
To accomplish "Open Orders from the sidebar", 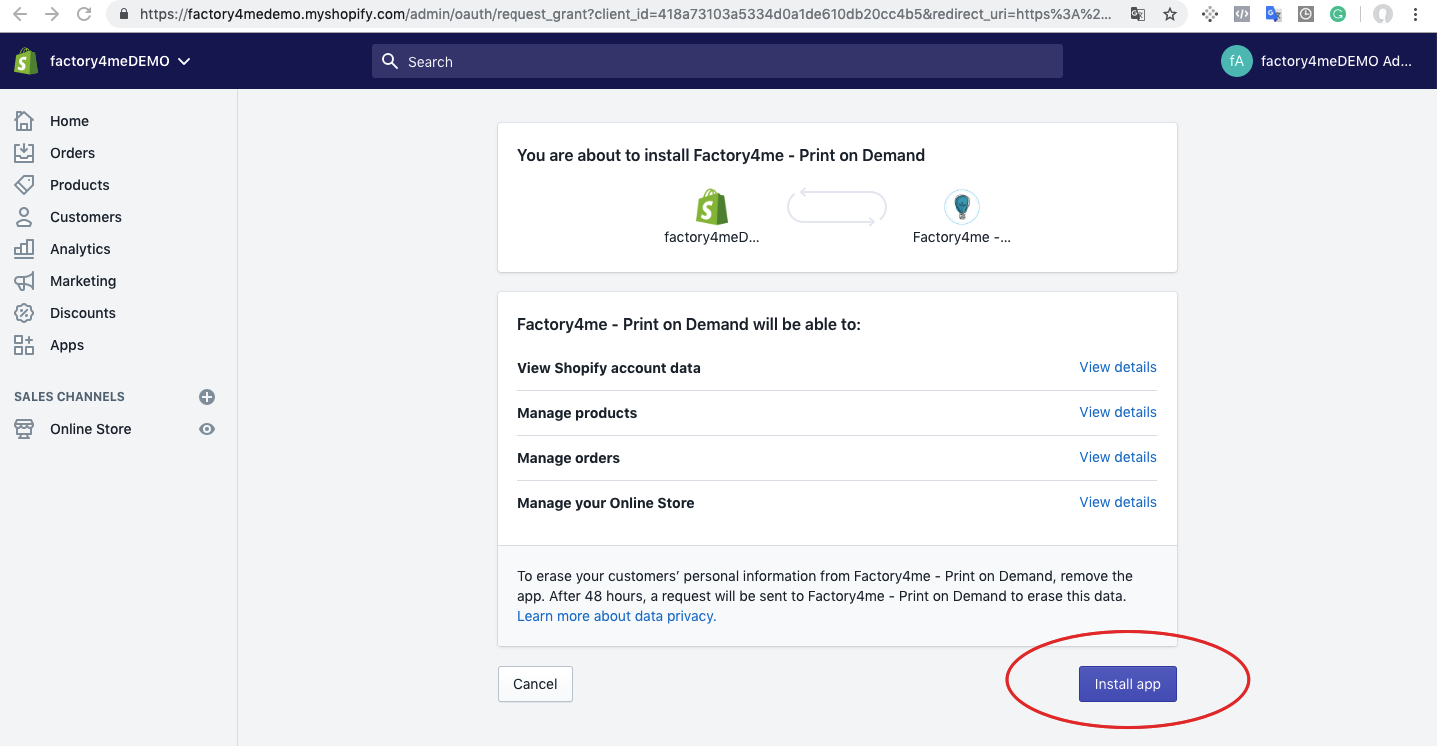I will click(72, 153).
